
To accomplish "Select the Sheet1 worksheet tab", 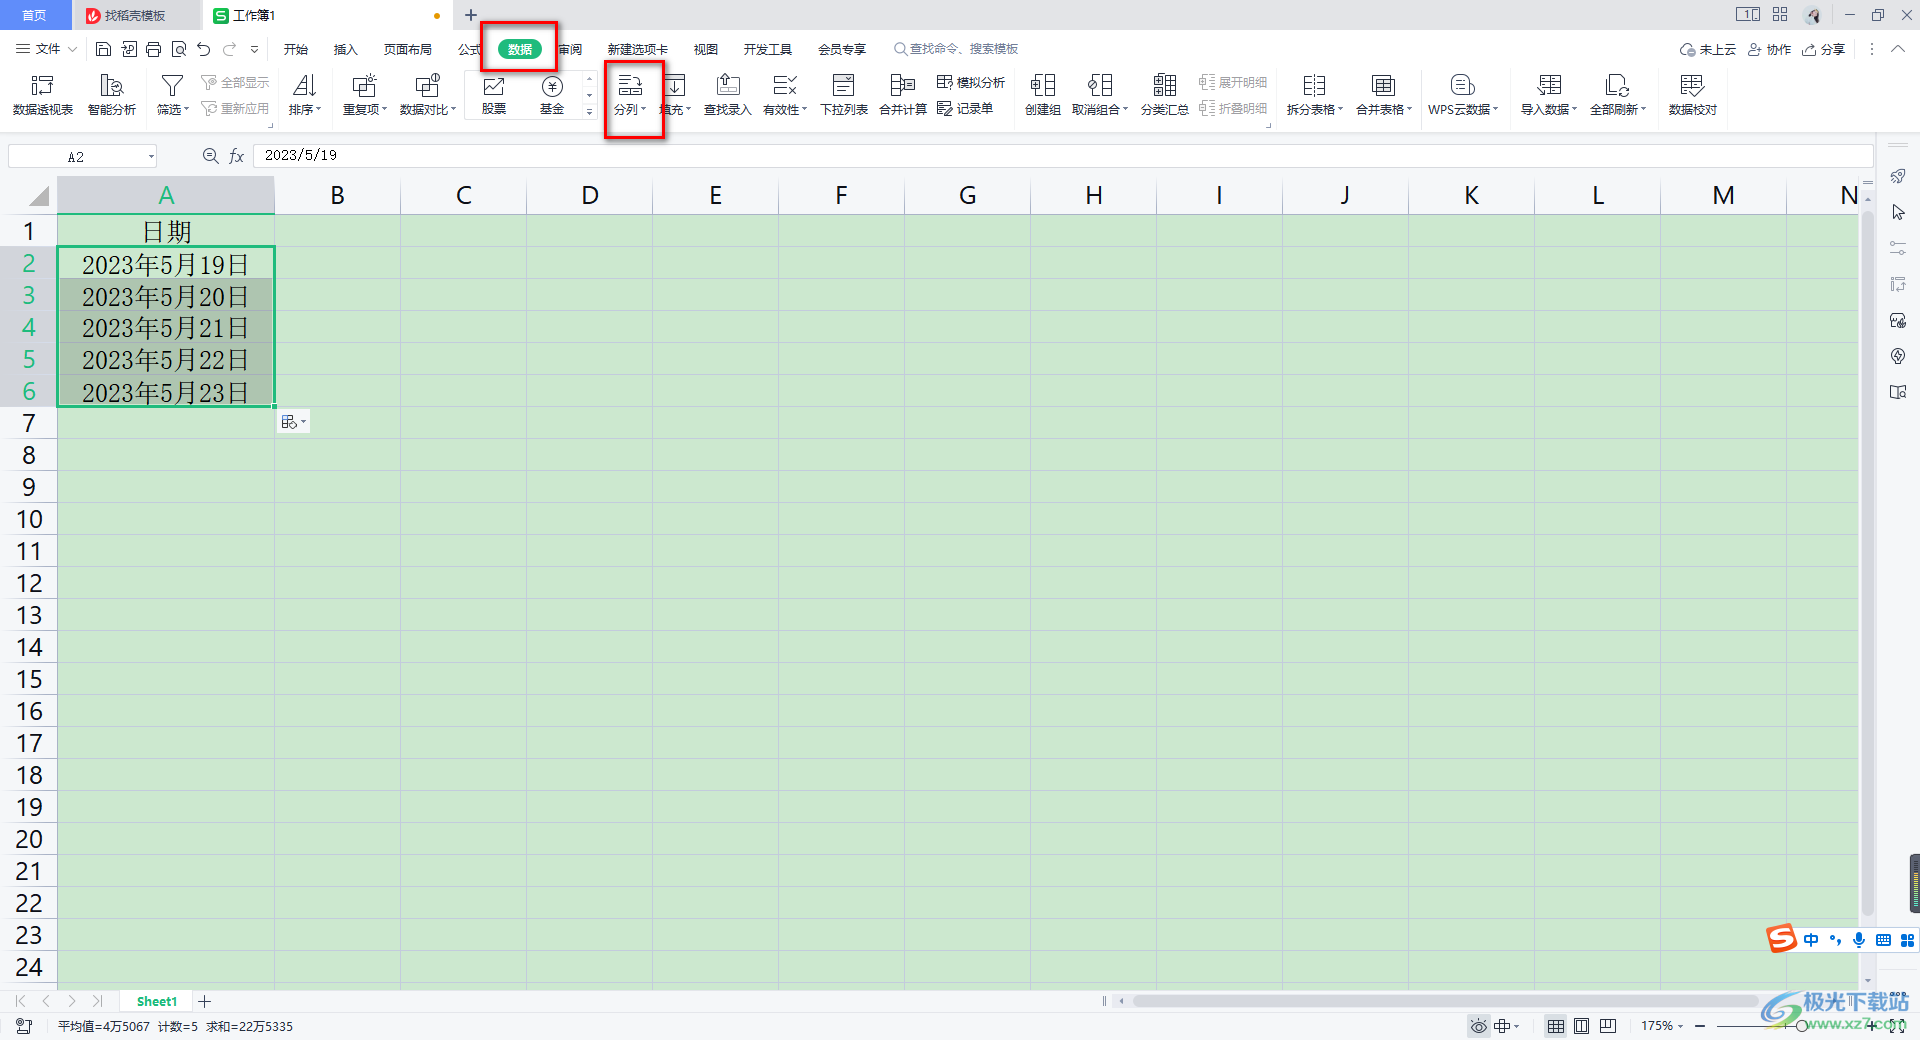I will click(157, 1001).
